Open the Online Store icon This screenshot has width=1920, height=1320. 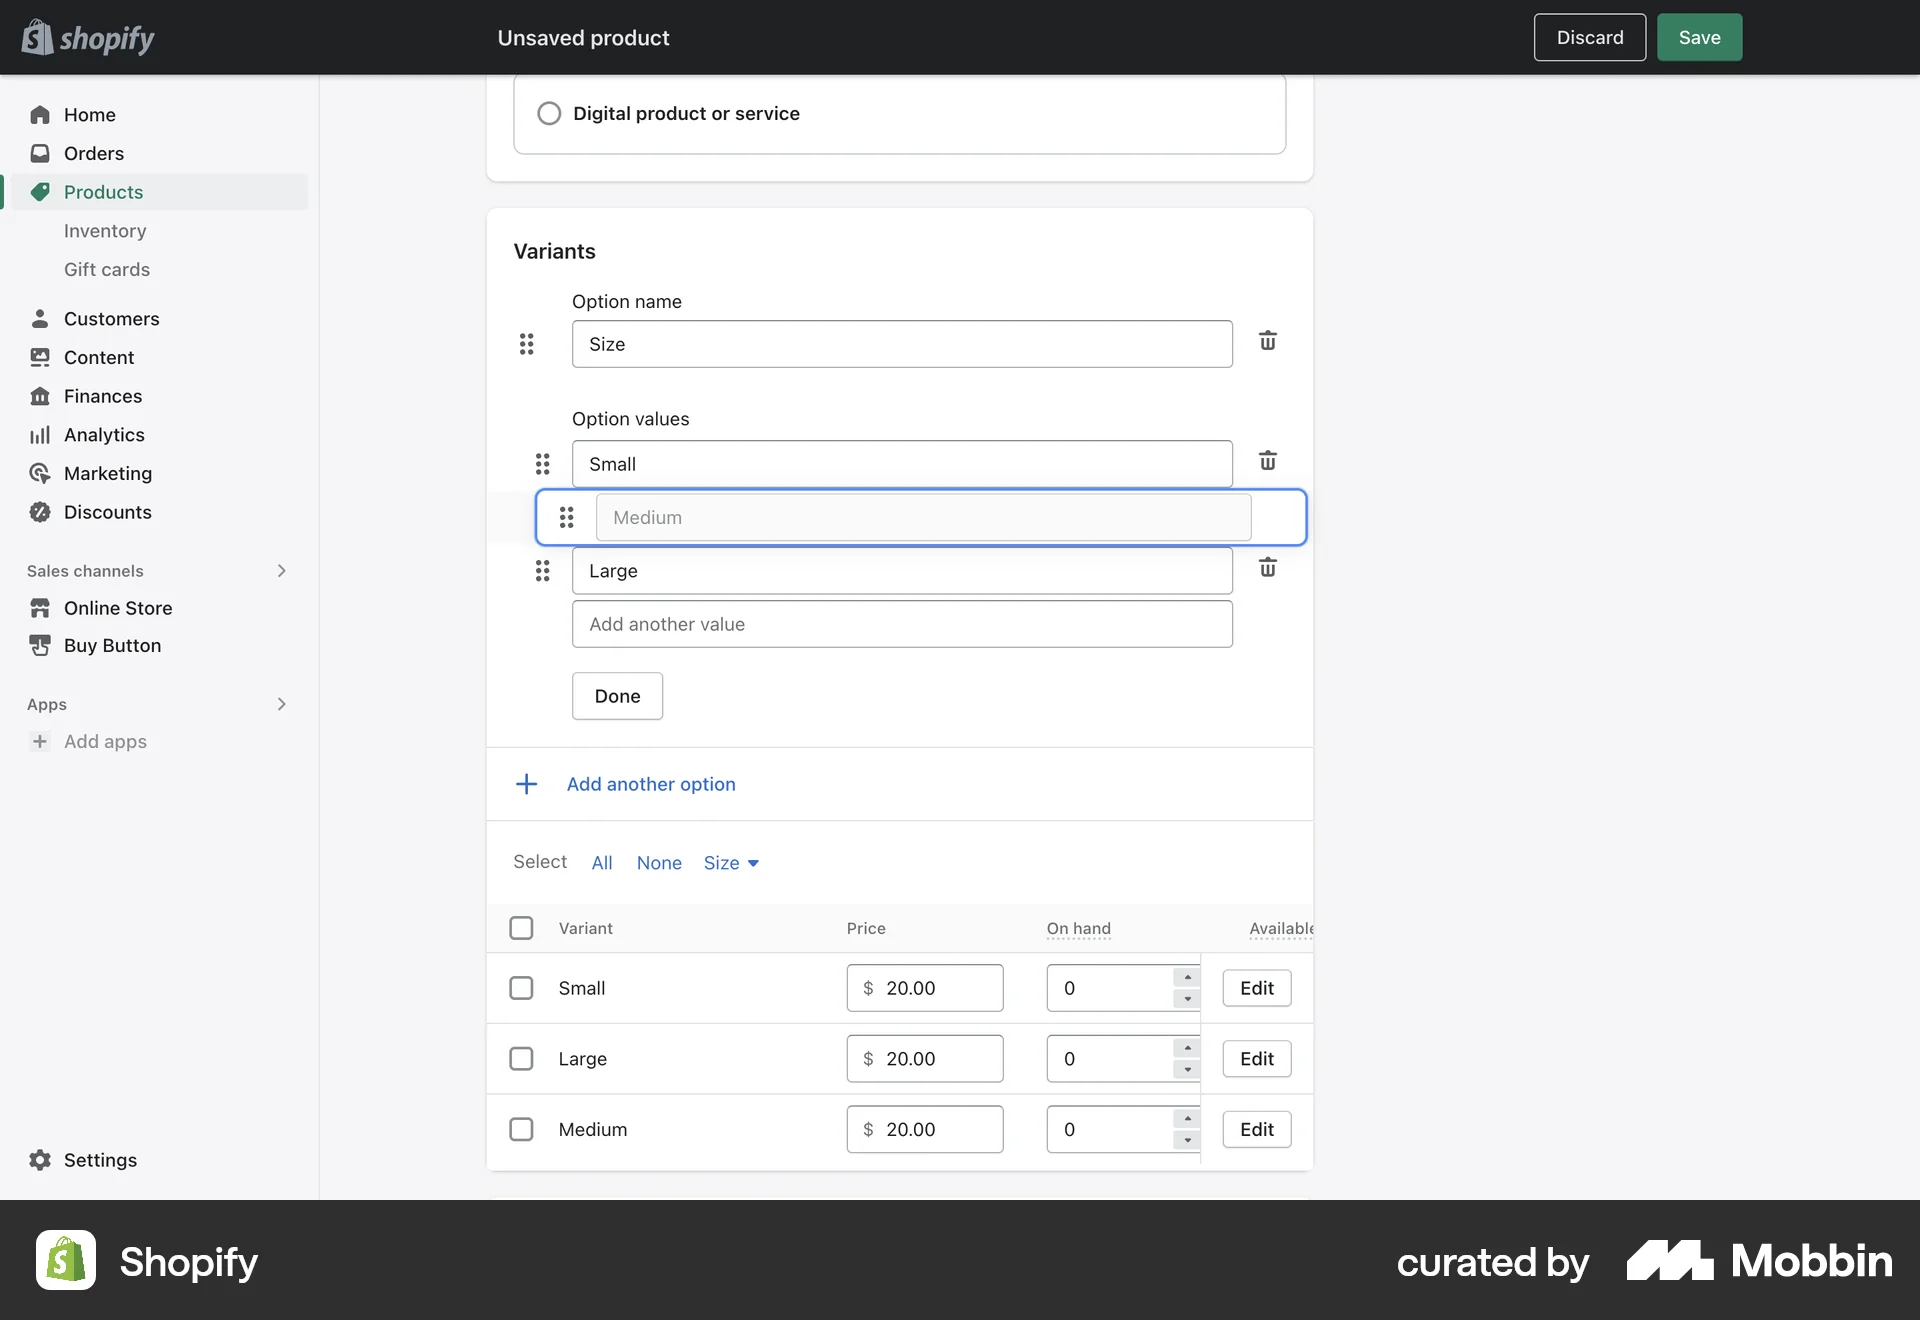tap(39, 608)
